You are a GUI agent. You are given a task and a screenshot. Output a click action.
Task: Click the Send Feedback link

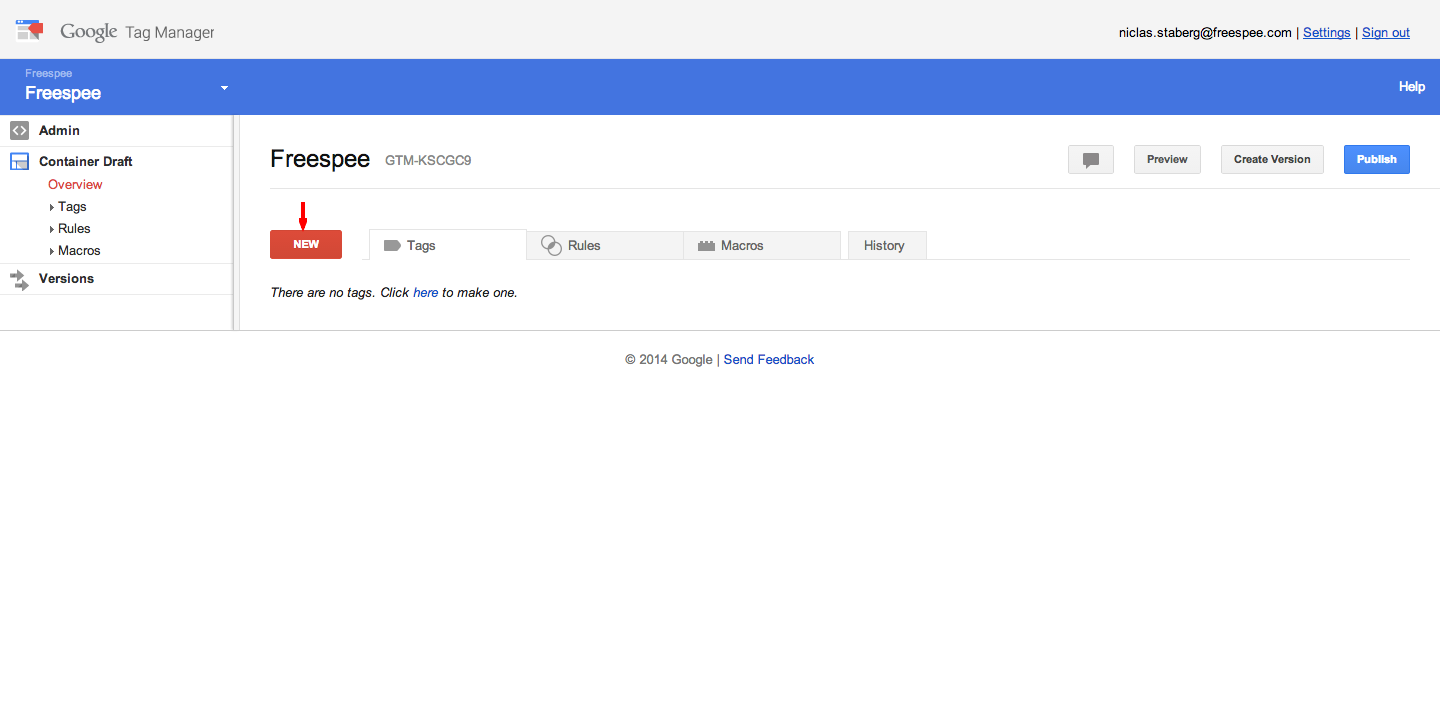click(769, 360)
